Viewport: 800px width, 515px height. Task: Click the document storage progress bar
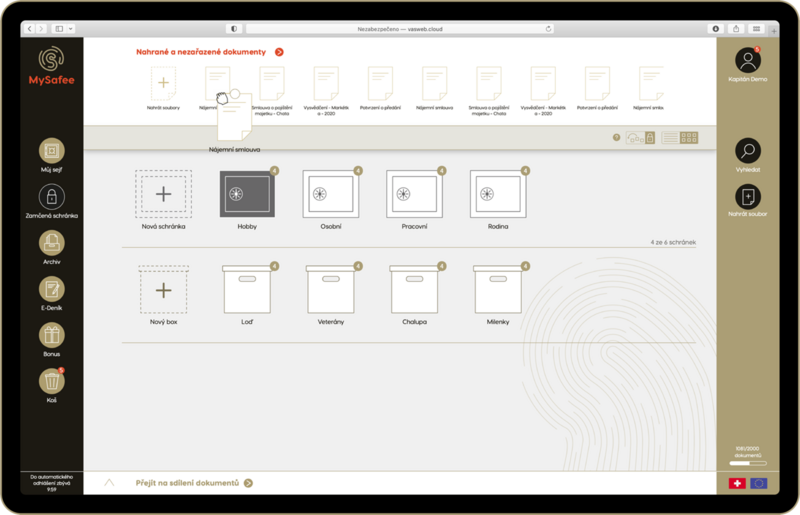coord(747,463)
